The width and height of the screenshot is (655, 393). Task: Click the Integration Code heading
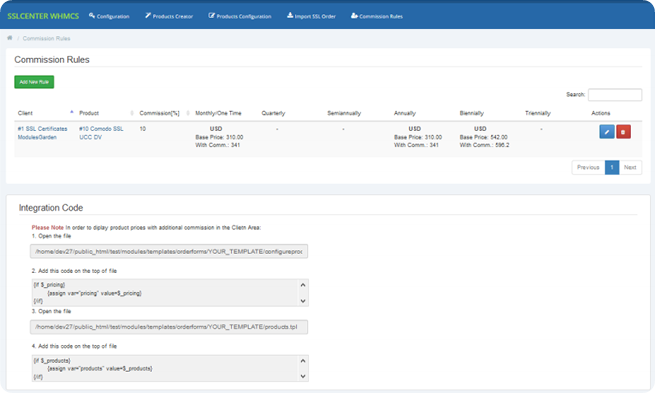tap(51, 208)
